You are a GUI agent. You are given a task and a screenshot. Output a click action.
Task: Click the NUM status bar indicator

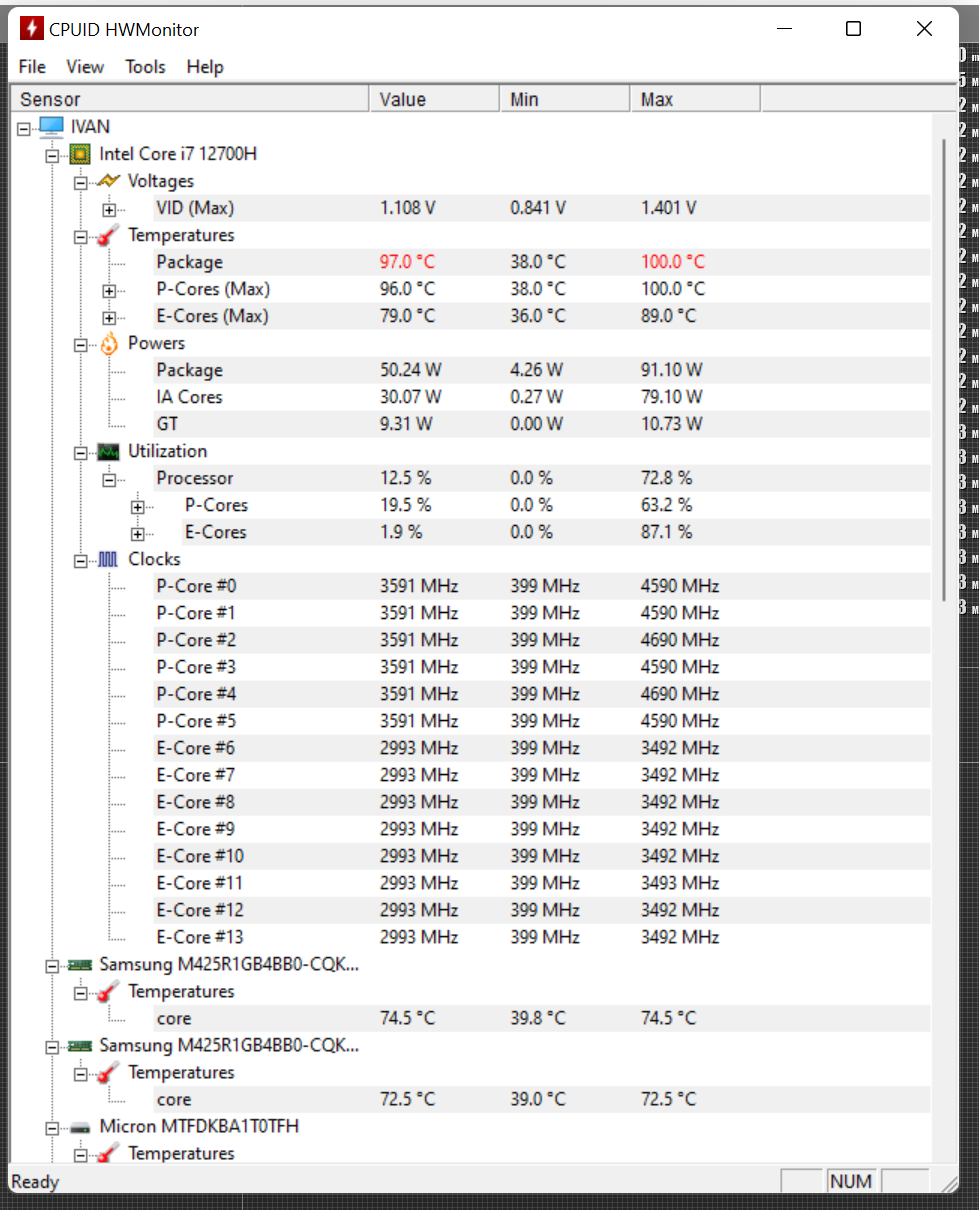pyautogui.click(x=850, y=1182)
